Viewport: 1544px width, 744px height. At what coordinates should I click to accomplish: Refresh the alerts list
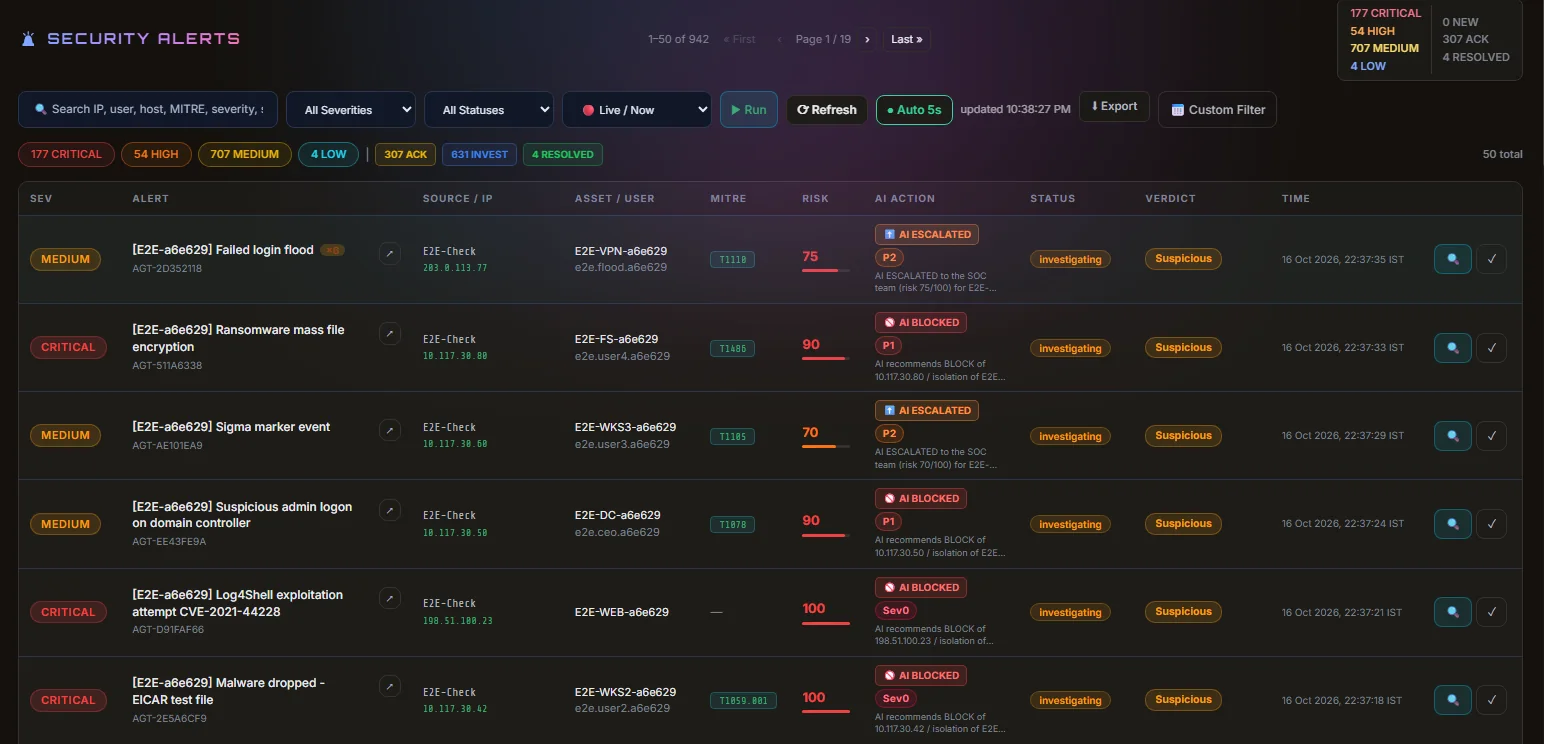tap(827, 110)
